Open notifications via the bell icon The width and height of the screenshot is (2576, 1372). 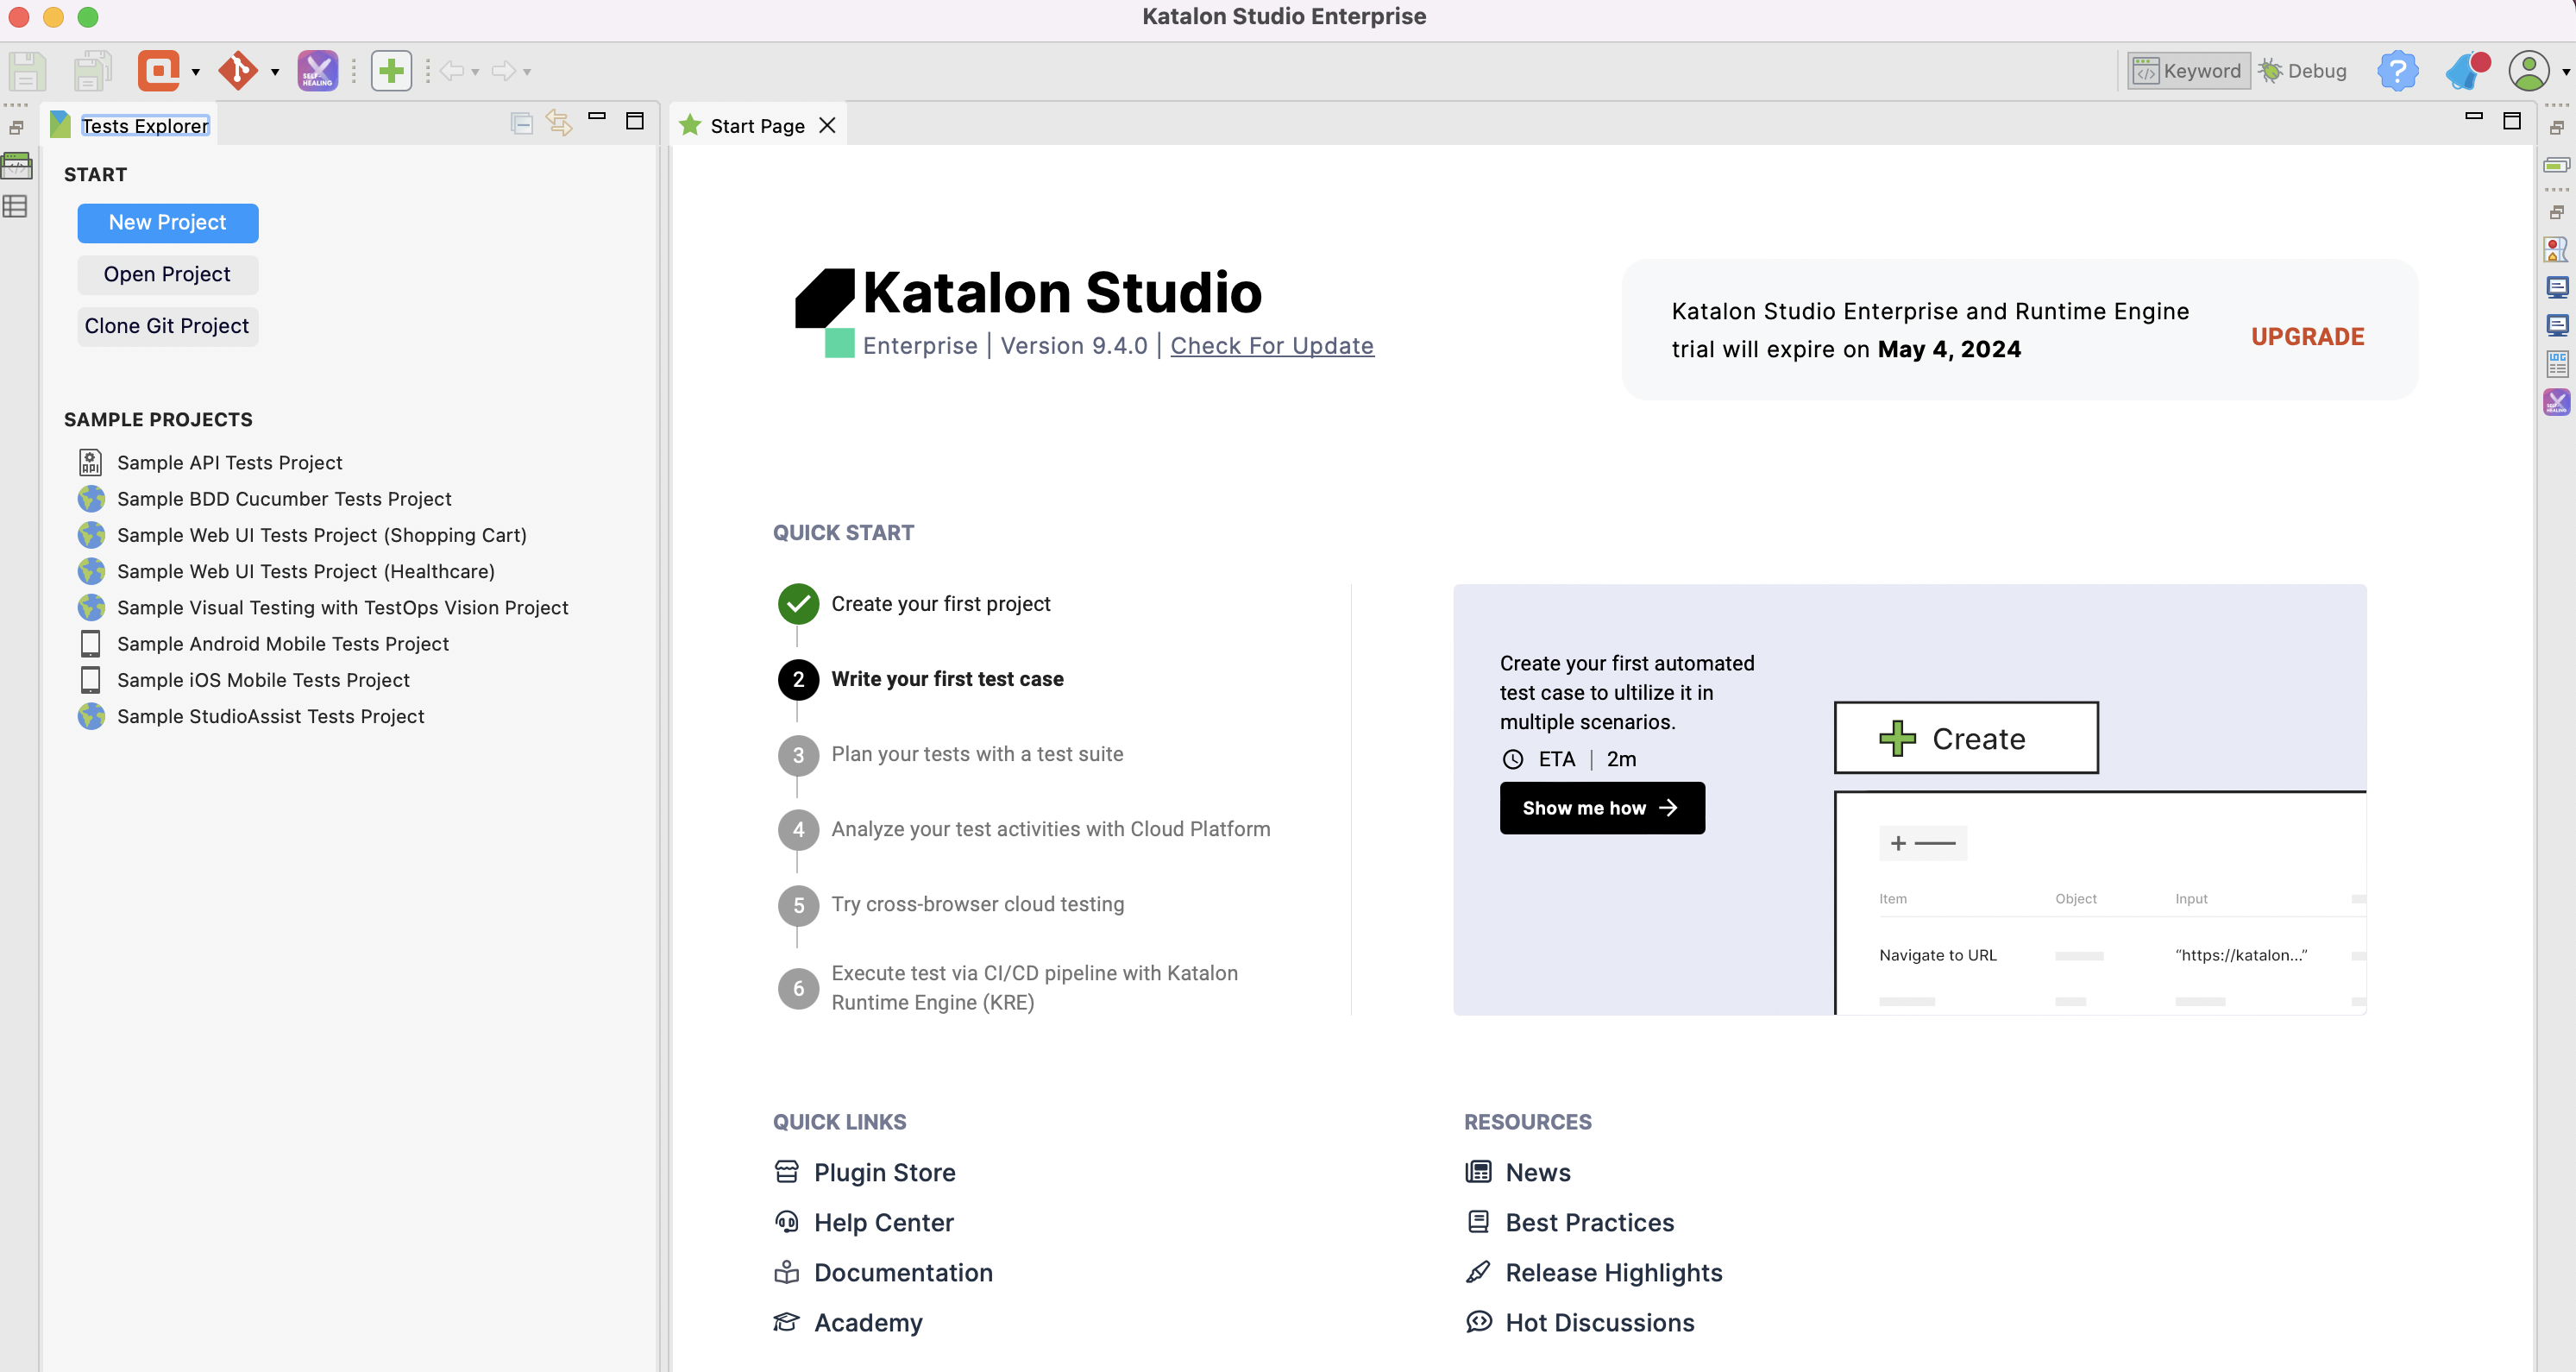coord(2467,71)
